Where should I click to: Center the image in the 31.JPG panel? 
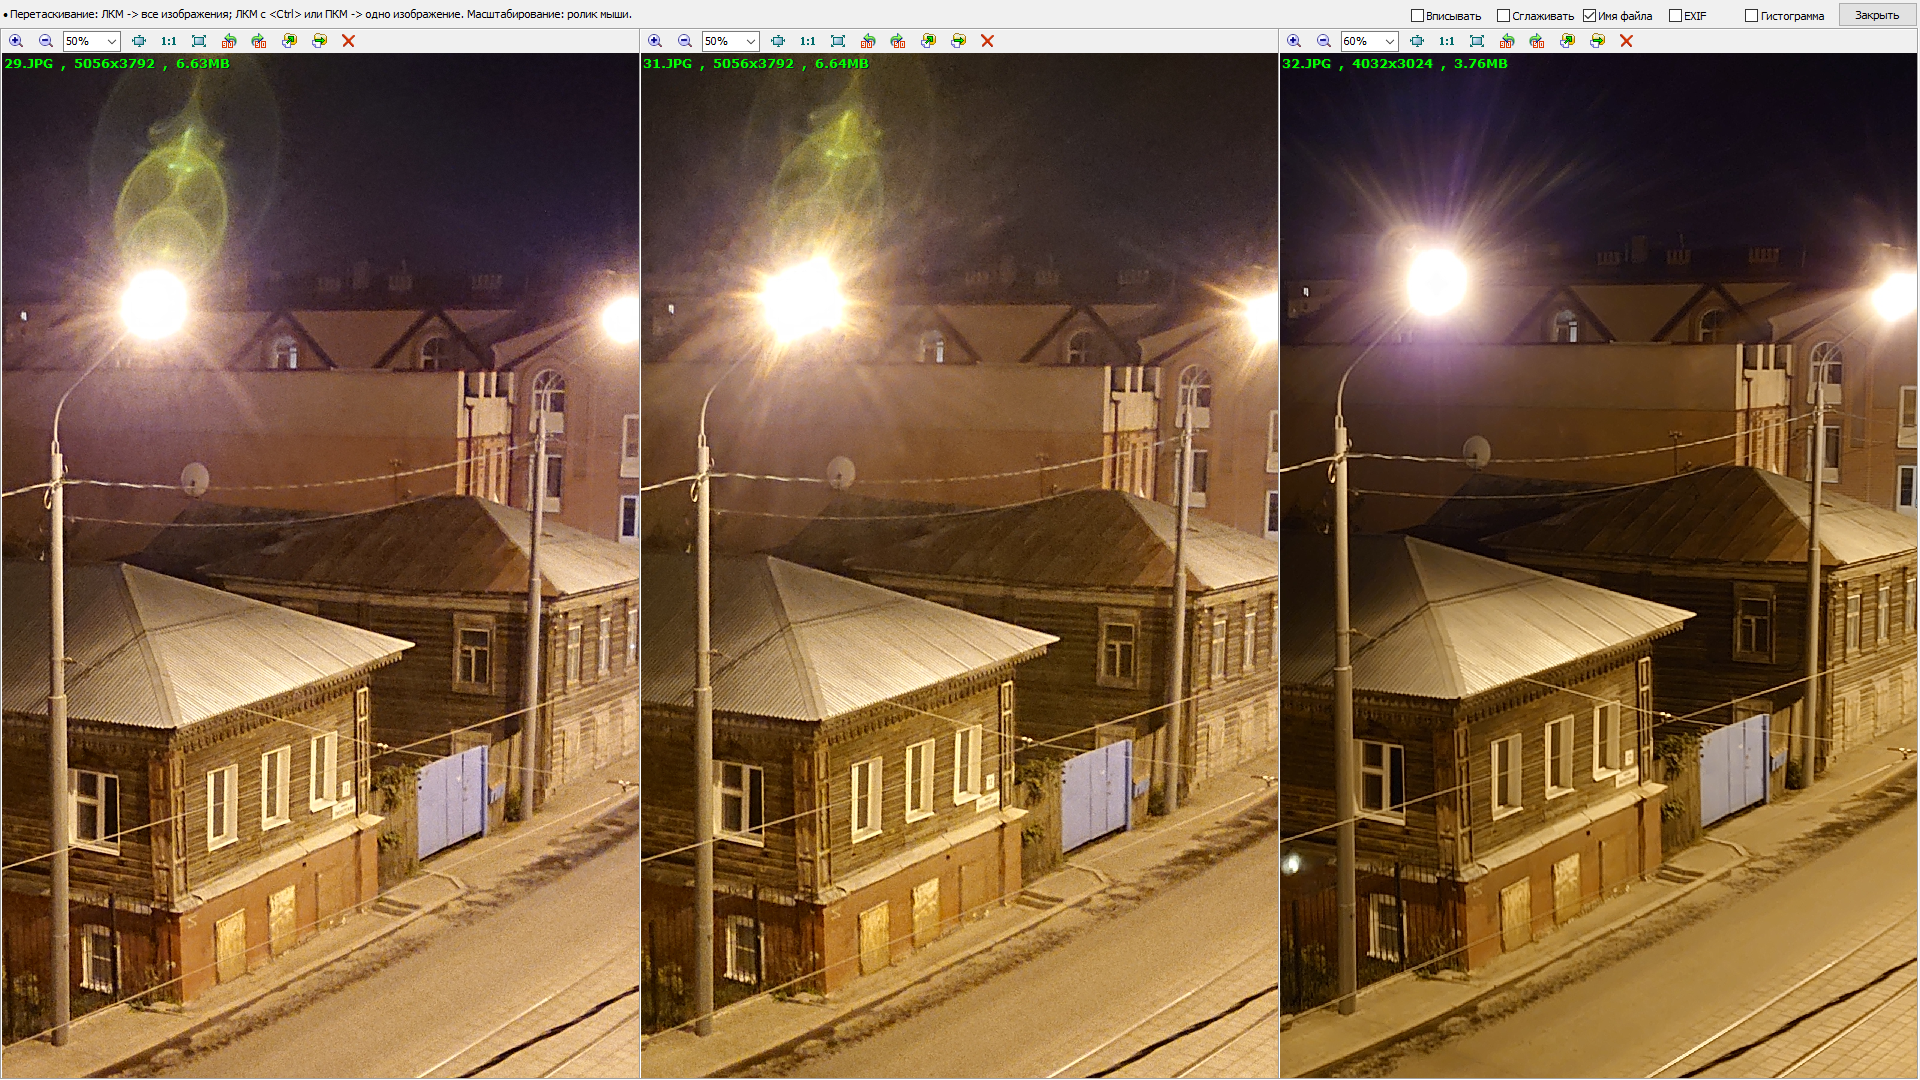[778, 41]
